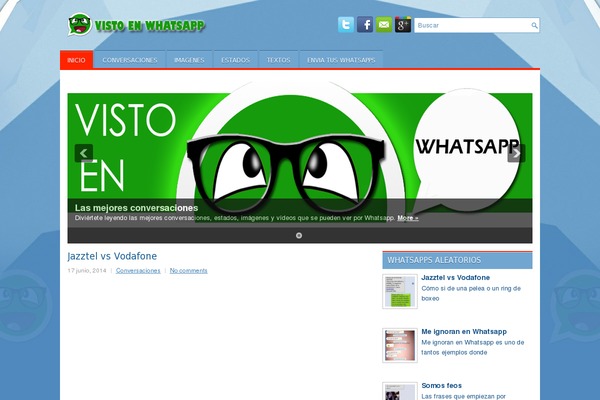This screenshot has width=600, height=400.
Task: Open the No comments link
Action: click(189, 271)
